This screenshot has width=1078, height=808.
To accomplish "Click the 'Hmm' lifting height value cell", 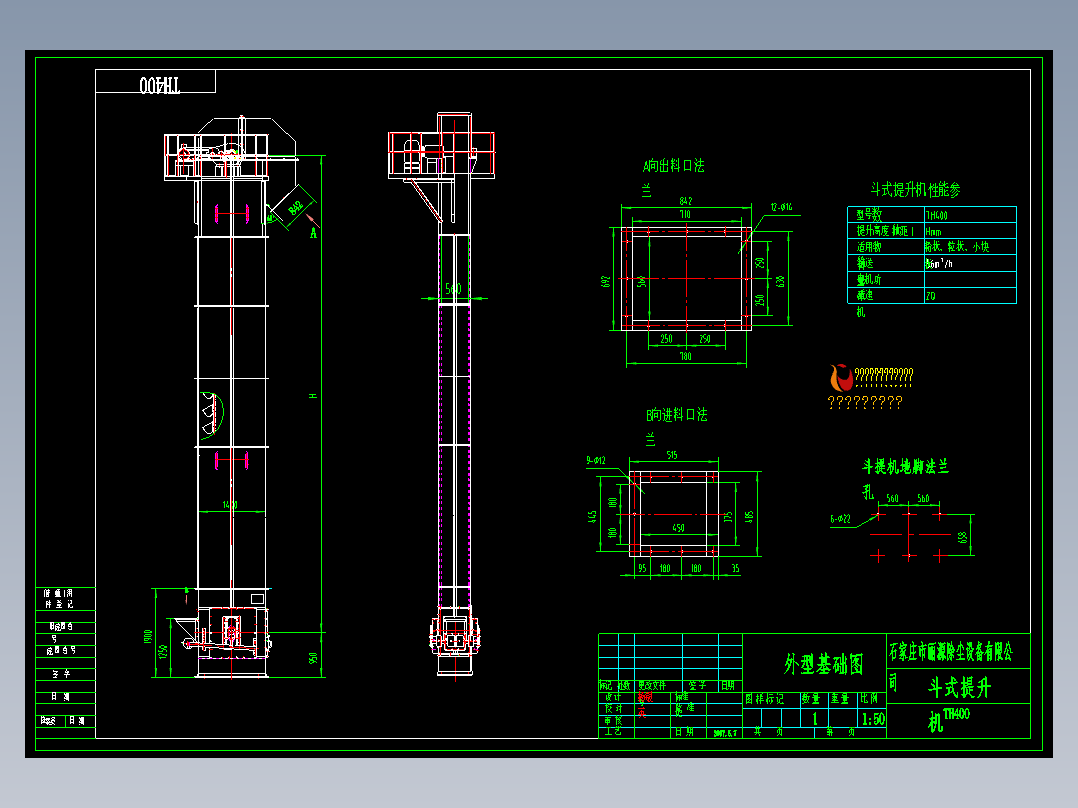I will 933,232.
